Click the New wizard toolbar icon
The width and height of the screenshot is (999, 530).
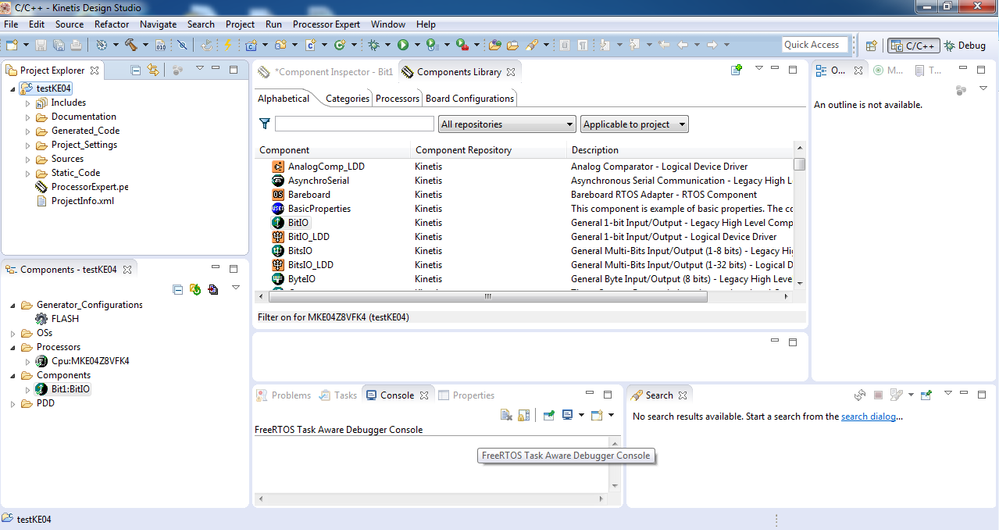click(11, 45)
